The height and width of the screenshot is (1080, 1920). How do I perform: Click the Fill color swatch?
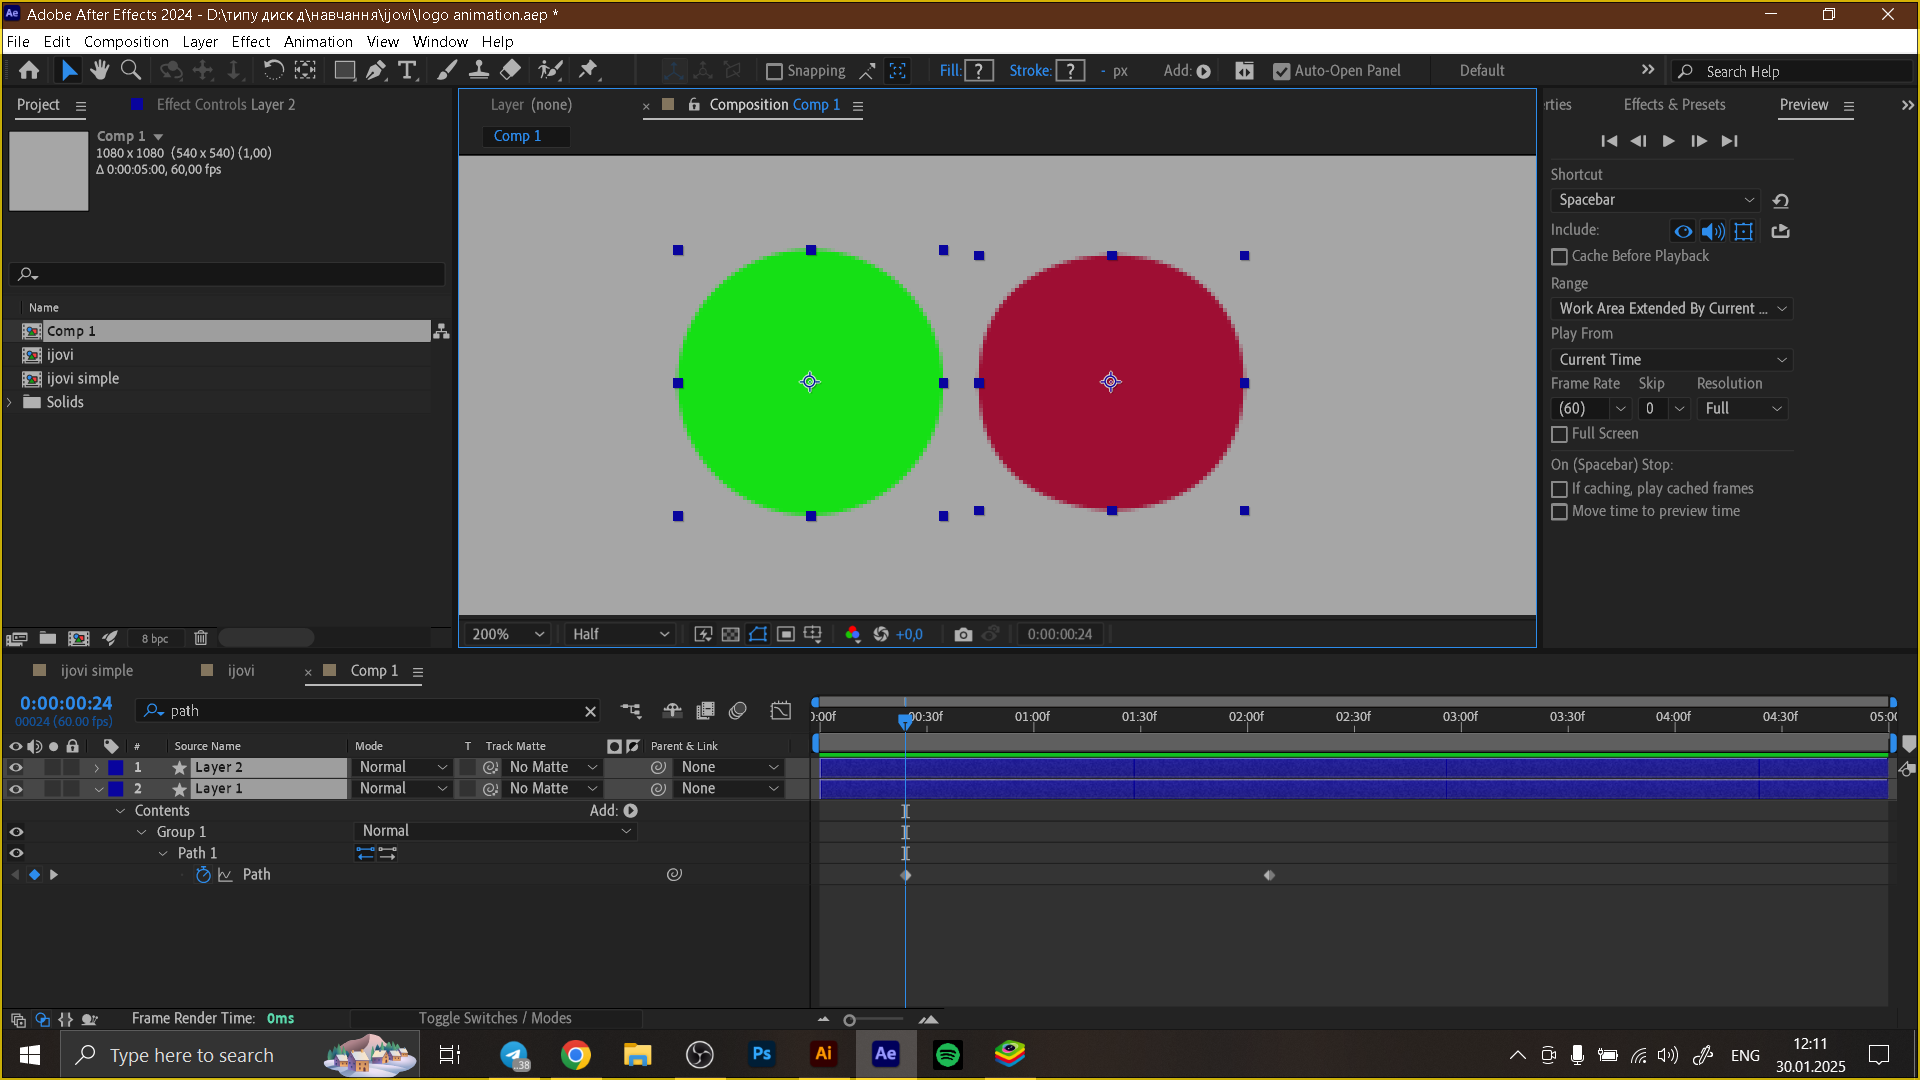pos(979,71)
